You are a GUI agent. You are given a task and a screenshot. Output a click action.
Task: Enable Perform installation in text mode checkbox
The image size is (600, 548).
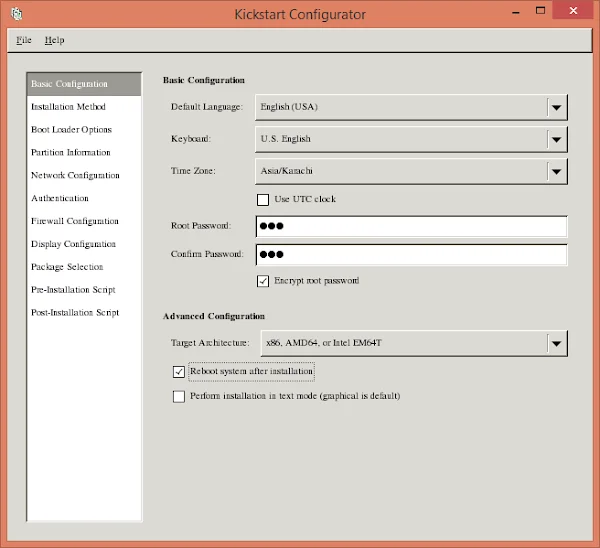(x=179, y=396)
